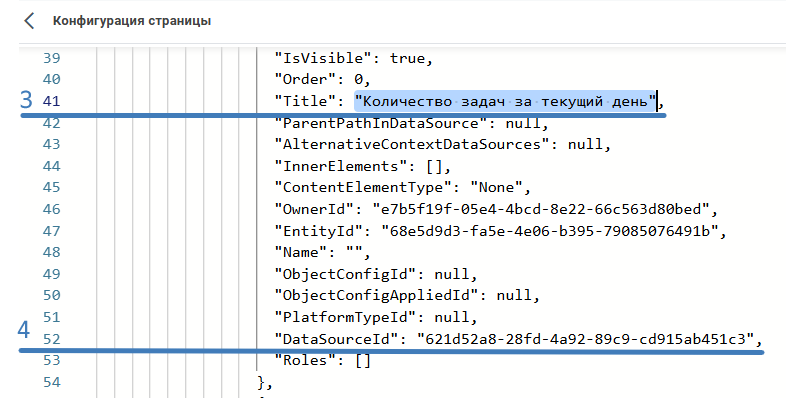Click the null value of PlatformTypeId
This screenshot has width=786, height=398.
452,317
